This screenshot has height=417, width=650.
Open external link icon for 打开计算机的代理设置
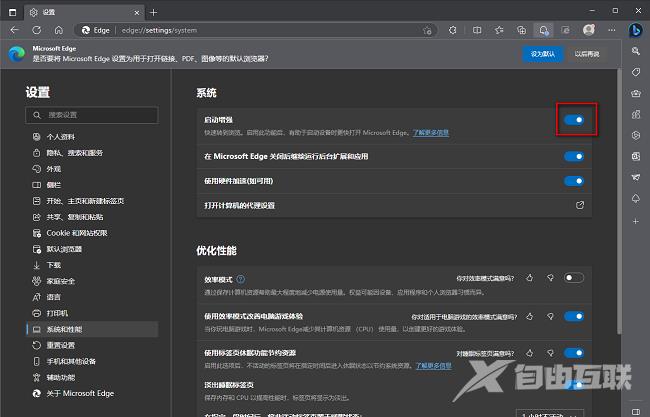580,205
